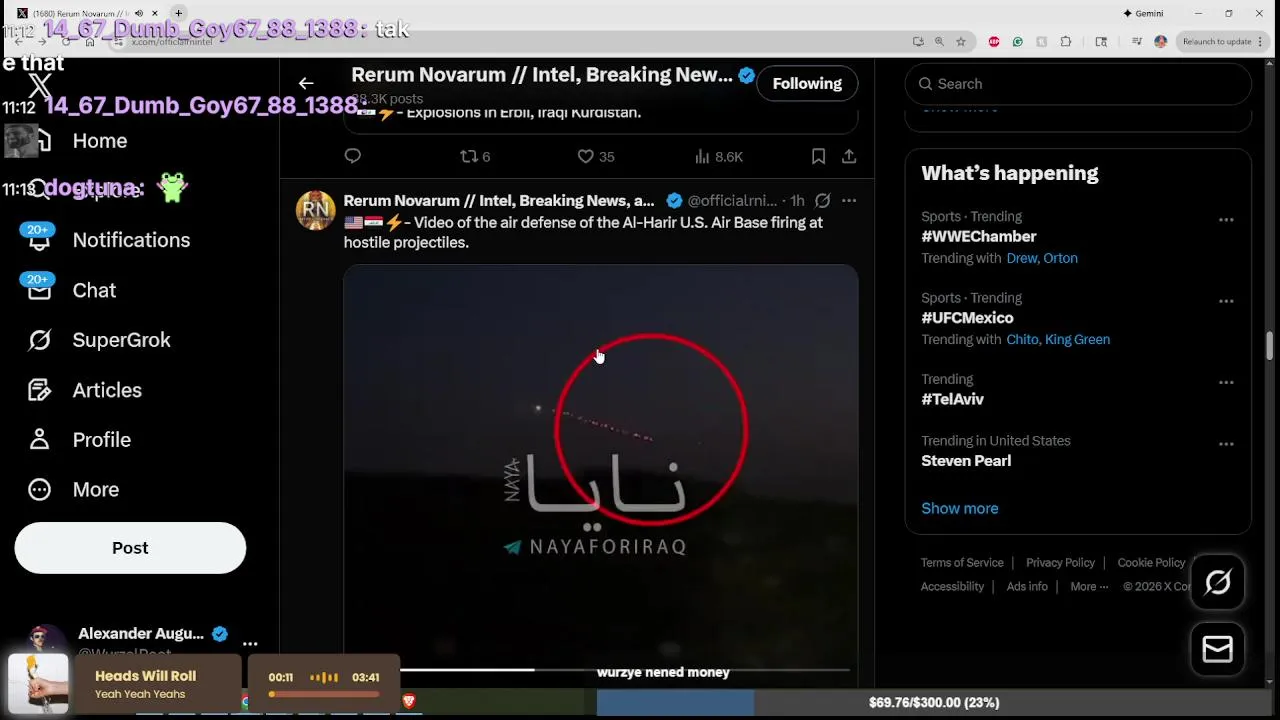Open SuperGrok in the sidebar
1280x720 pixels.
click(x=121, y=340)
